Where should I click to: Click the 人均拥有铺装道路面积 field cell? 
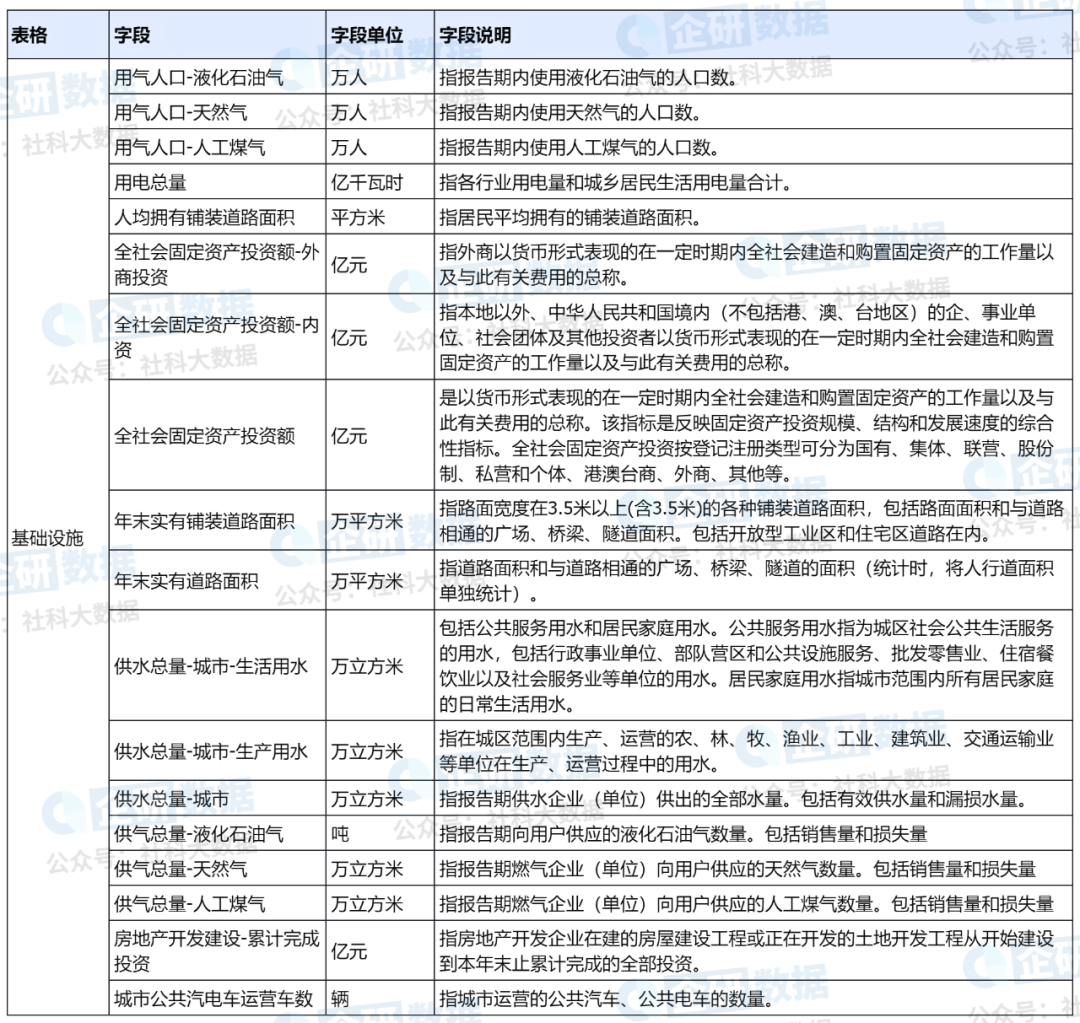pos(217,217)
